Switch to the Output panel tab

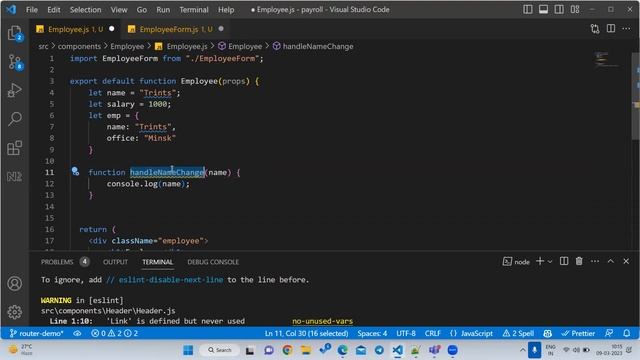pyautogui.click(x=116, y=262)
